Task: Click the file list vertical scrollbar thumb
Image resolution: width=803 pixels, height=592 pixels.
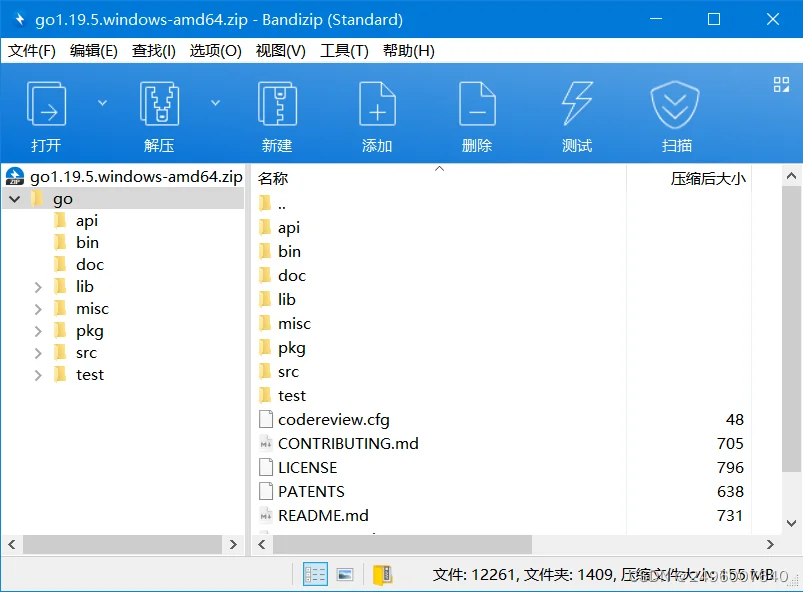Action: point(791,329)
